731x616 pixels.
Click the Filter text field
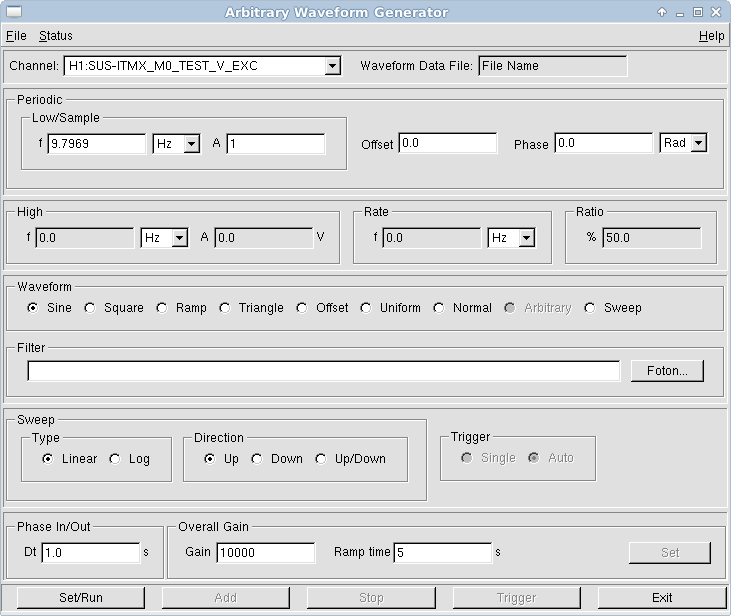pyautogui.click(x=324, y=371)
